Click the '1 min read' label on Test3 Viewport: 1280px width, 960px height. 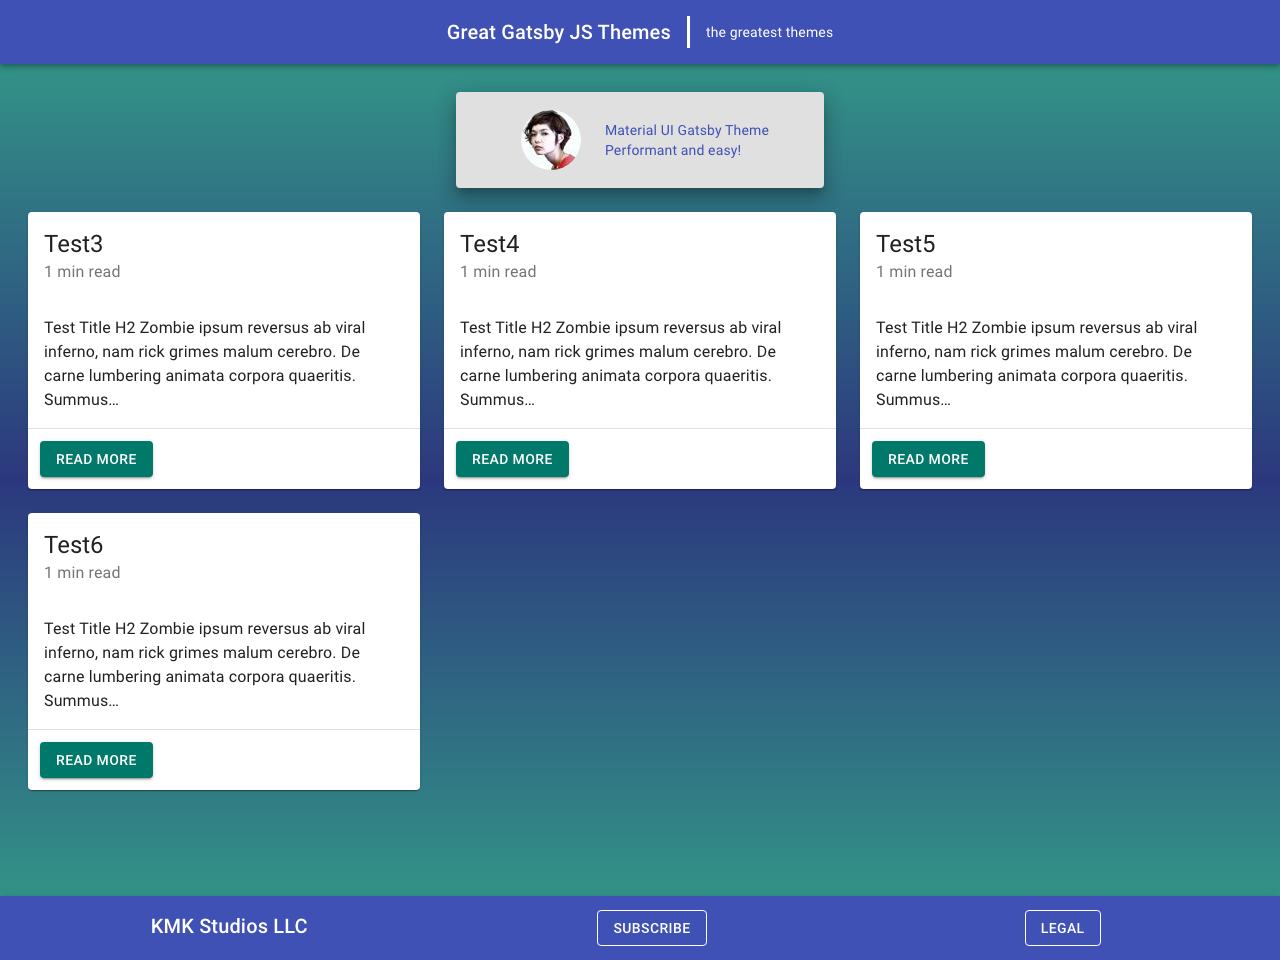point(82,271)
